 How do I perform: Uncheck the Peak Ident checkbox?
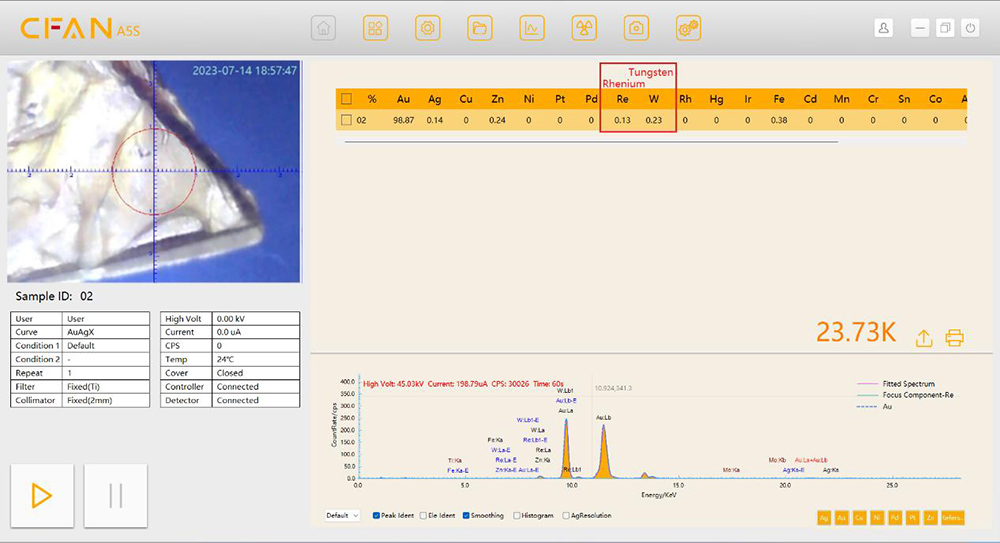click(x=376, y=516)
